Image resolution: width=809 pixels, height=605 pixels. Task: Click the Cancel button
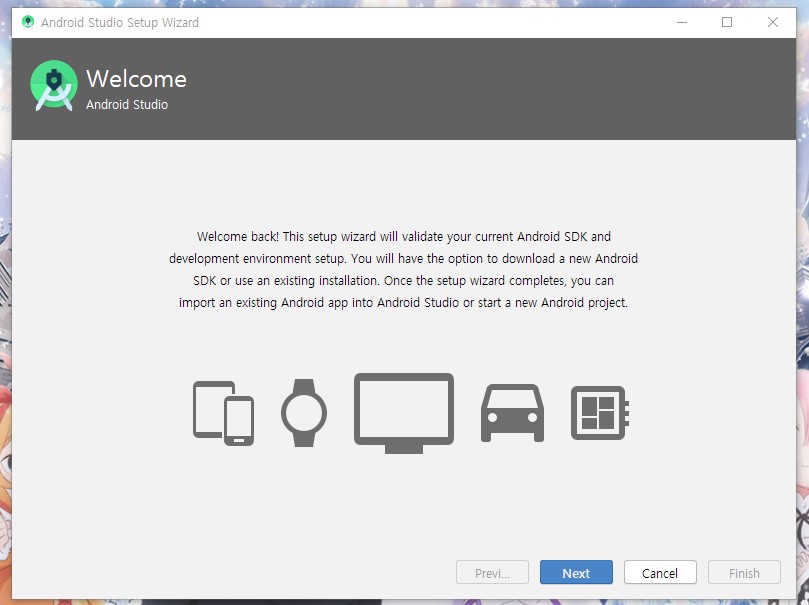[660, 573]
